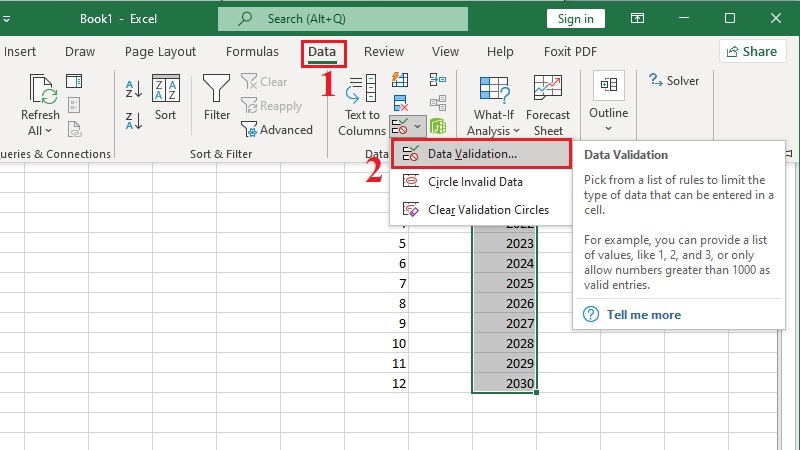Open the Help tab
Viewport: 800px width, 450px height.
click(x=500, y=52)
